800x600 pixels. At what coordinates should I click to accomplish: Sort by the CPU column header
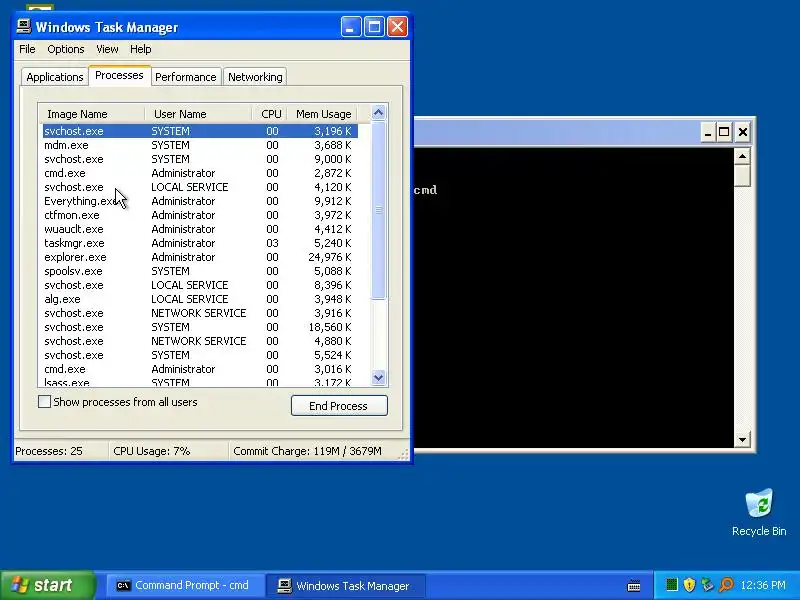[270, 114]
